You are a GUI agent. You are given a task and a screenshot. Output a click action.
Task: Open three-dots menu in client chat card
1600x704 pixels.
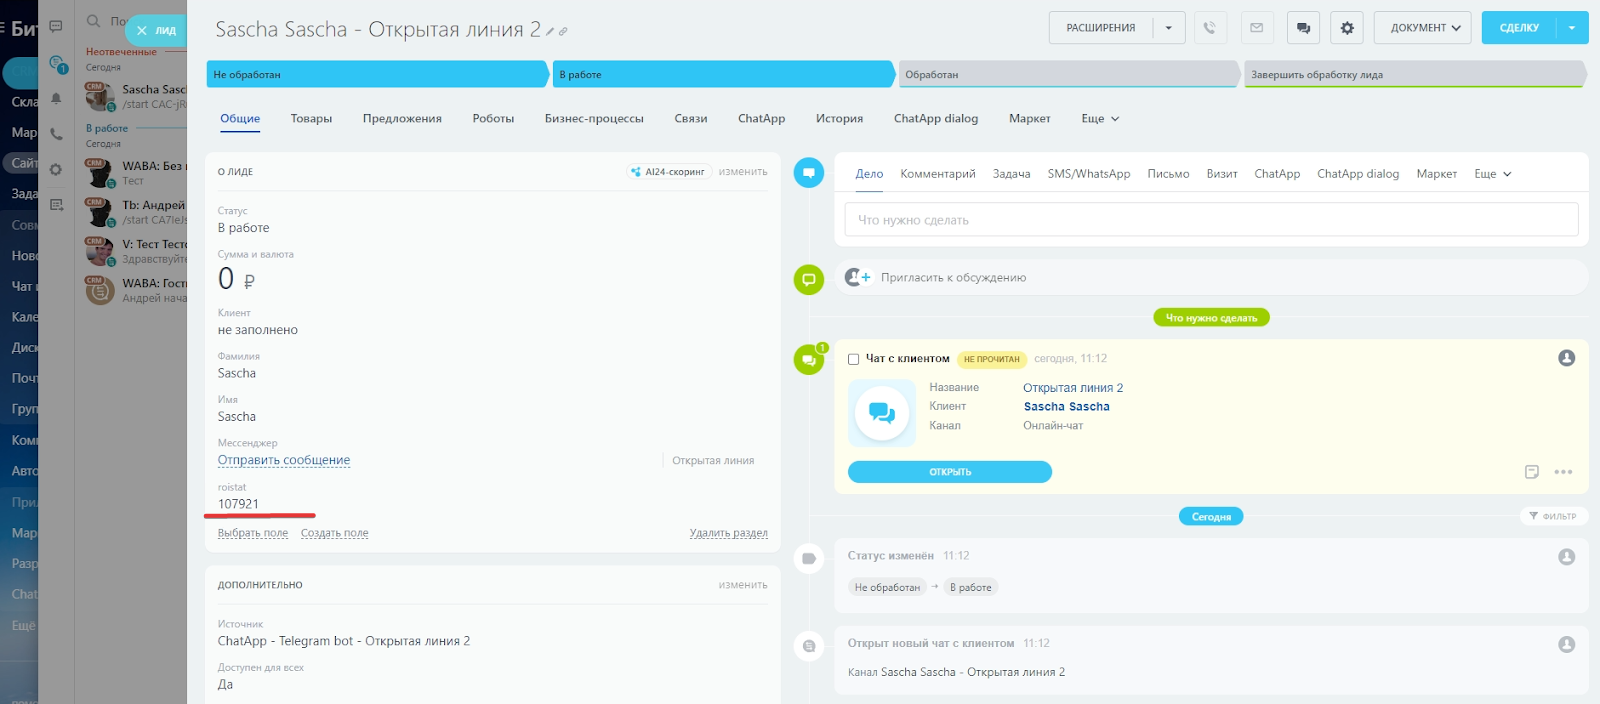click(1563, 472)
